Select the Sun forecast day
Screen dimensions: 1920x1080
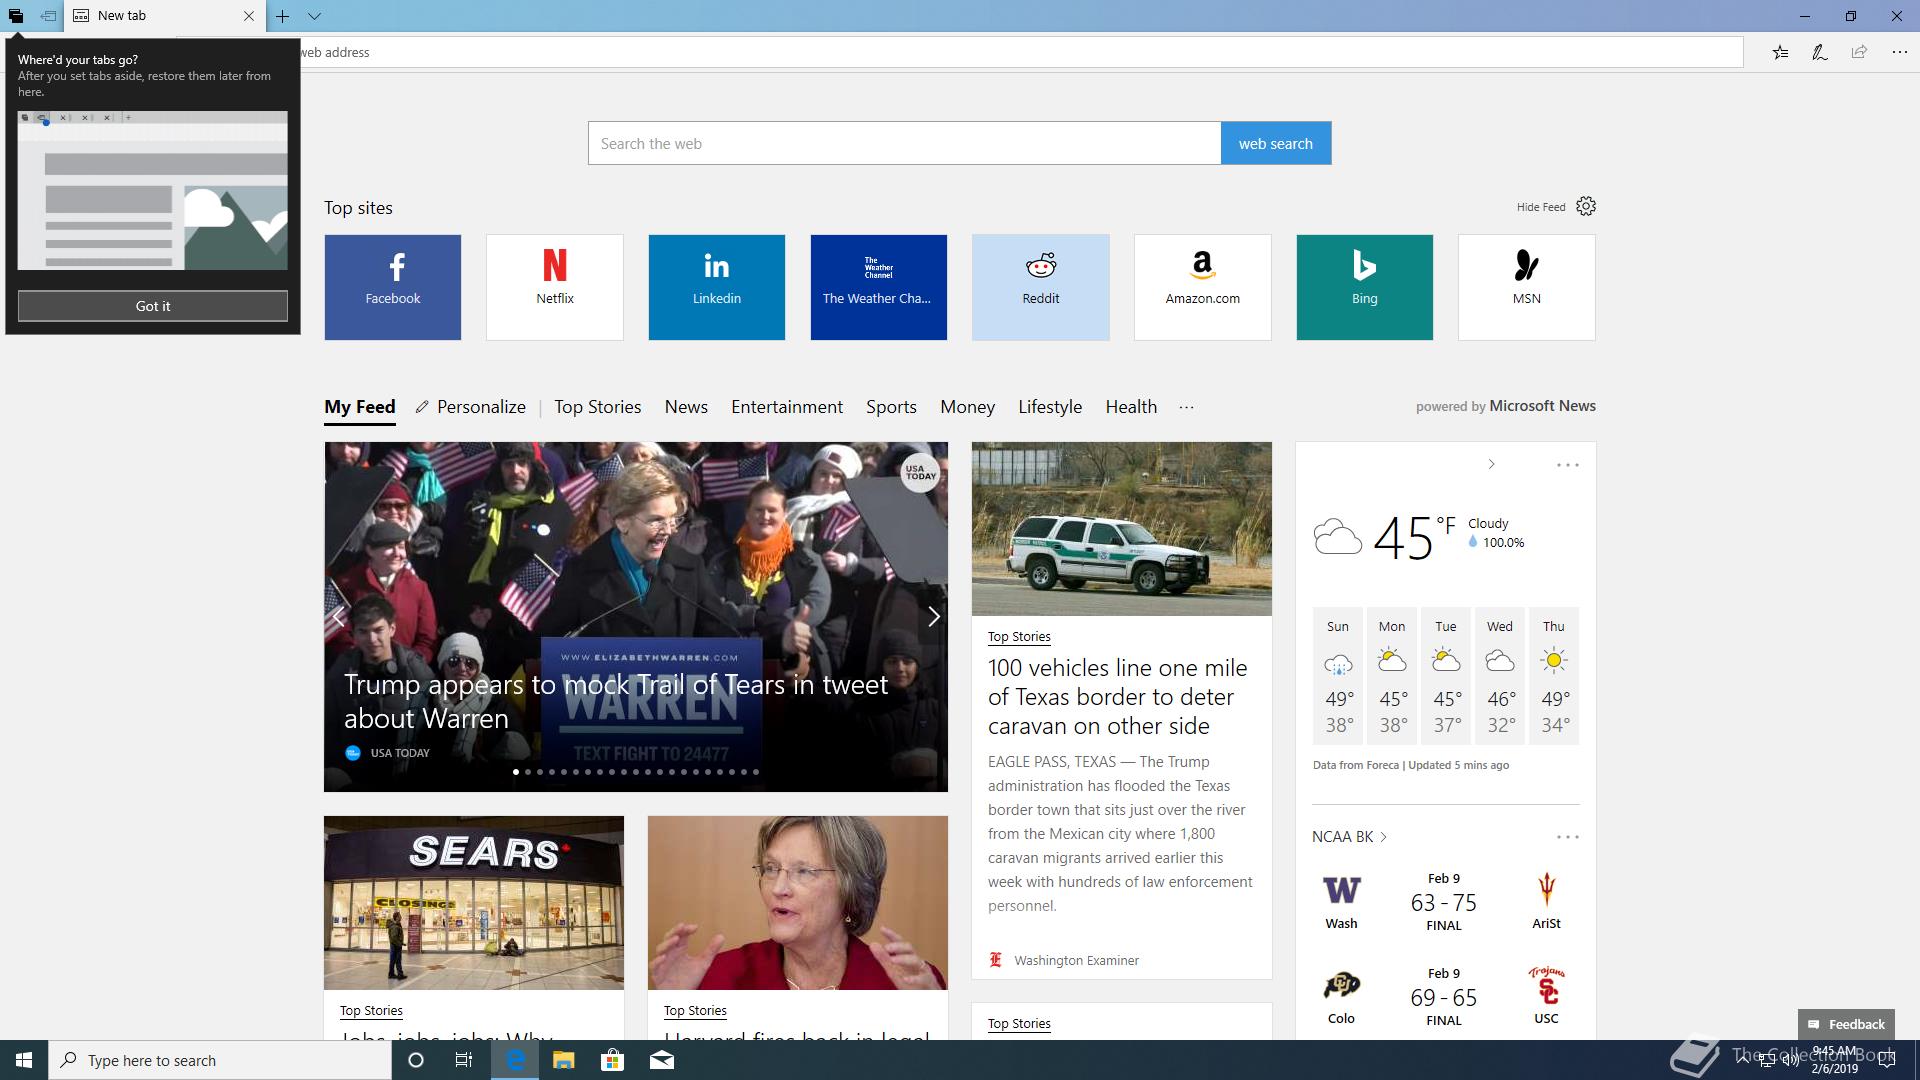click(1338, 676)
